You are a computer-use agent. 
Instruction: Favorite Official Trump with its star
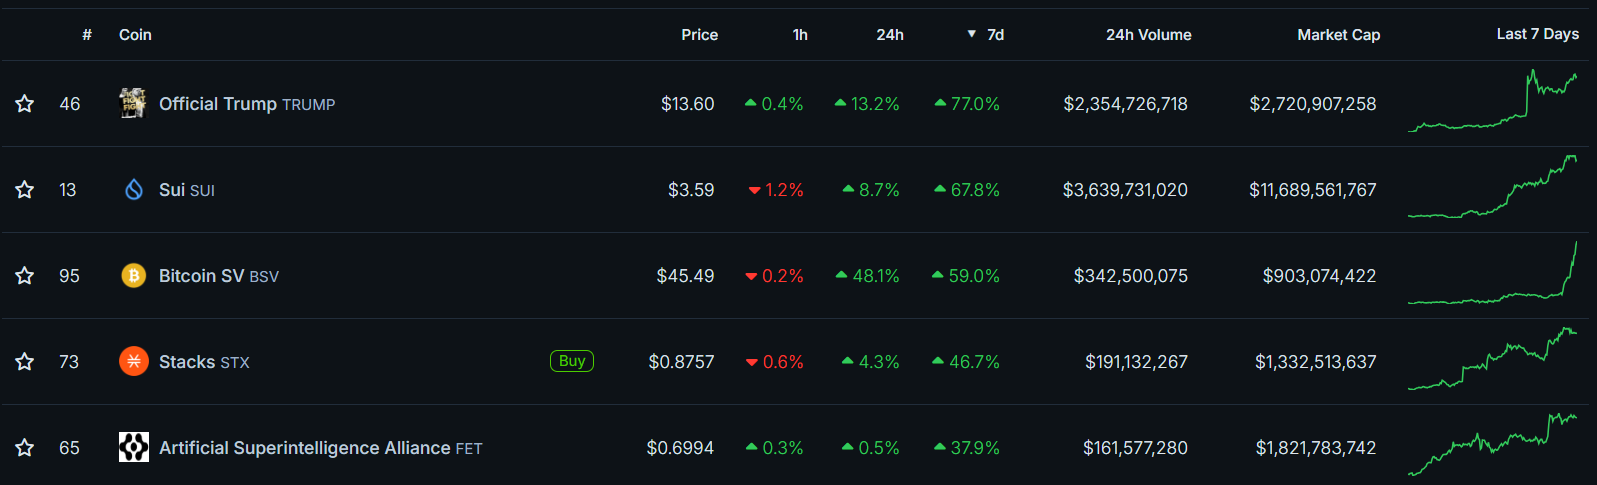[25, 104]
